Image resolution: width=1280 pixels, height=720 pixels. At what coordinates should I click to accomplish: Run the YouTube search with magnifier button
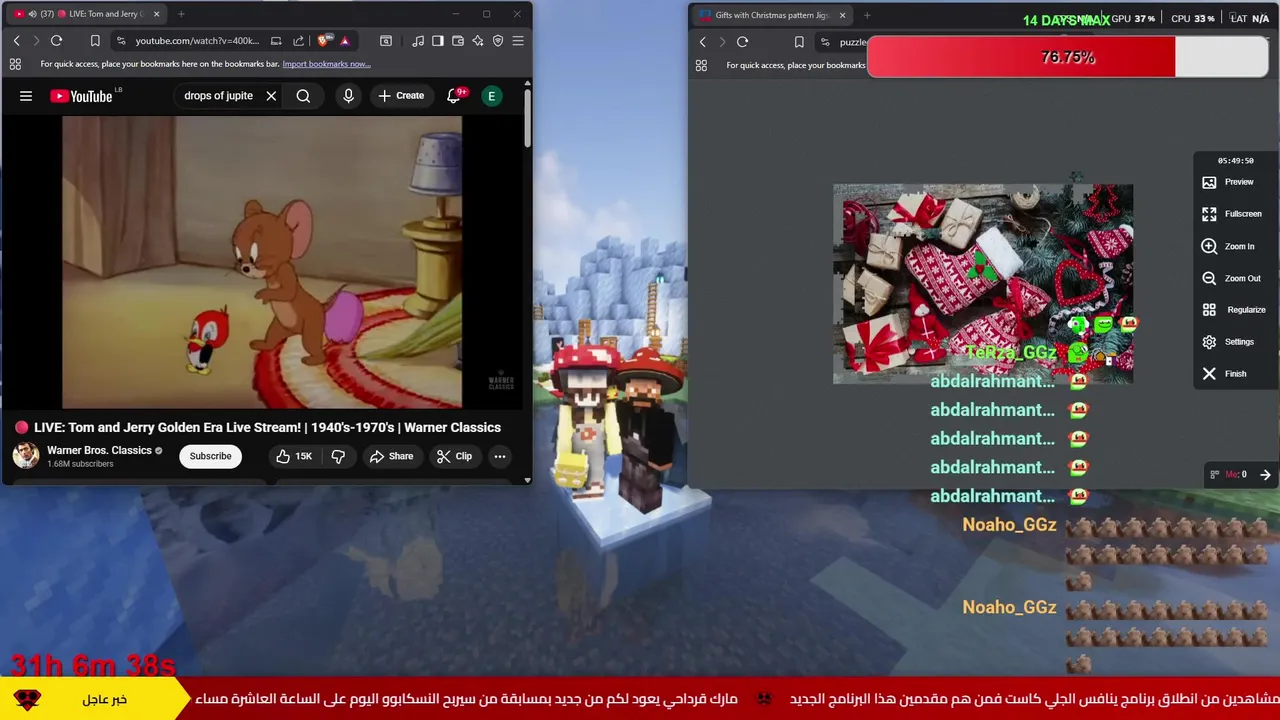tap(303, 96)
